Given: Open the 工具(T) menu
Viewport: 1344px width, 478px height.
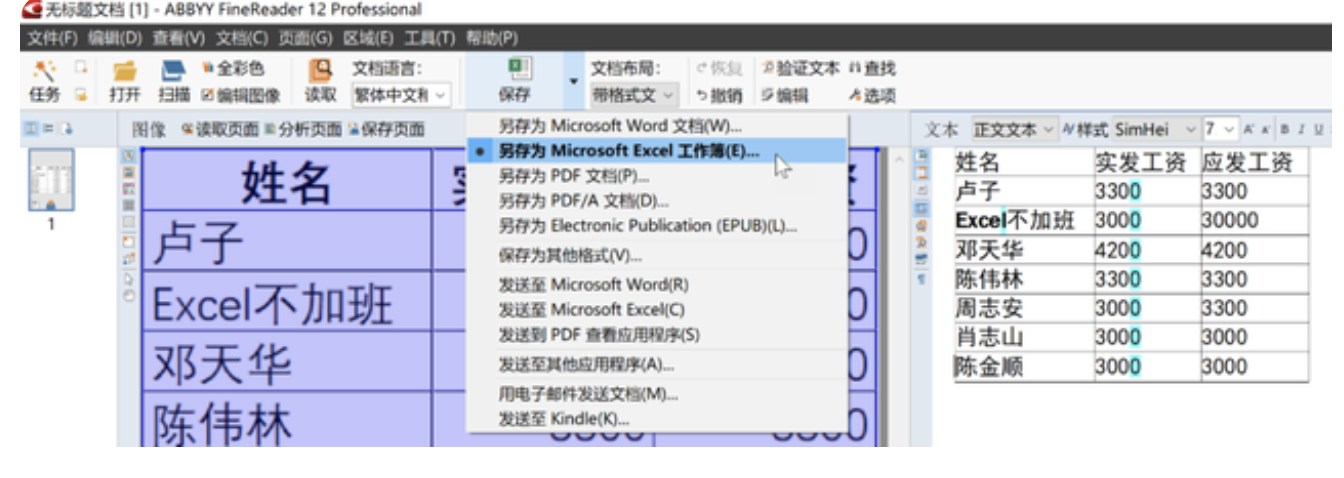Looking at the screenshot, I should point(429,38).
